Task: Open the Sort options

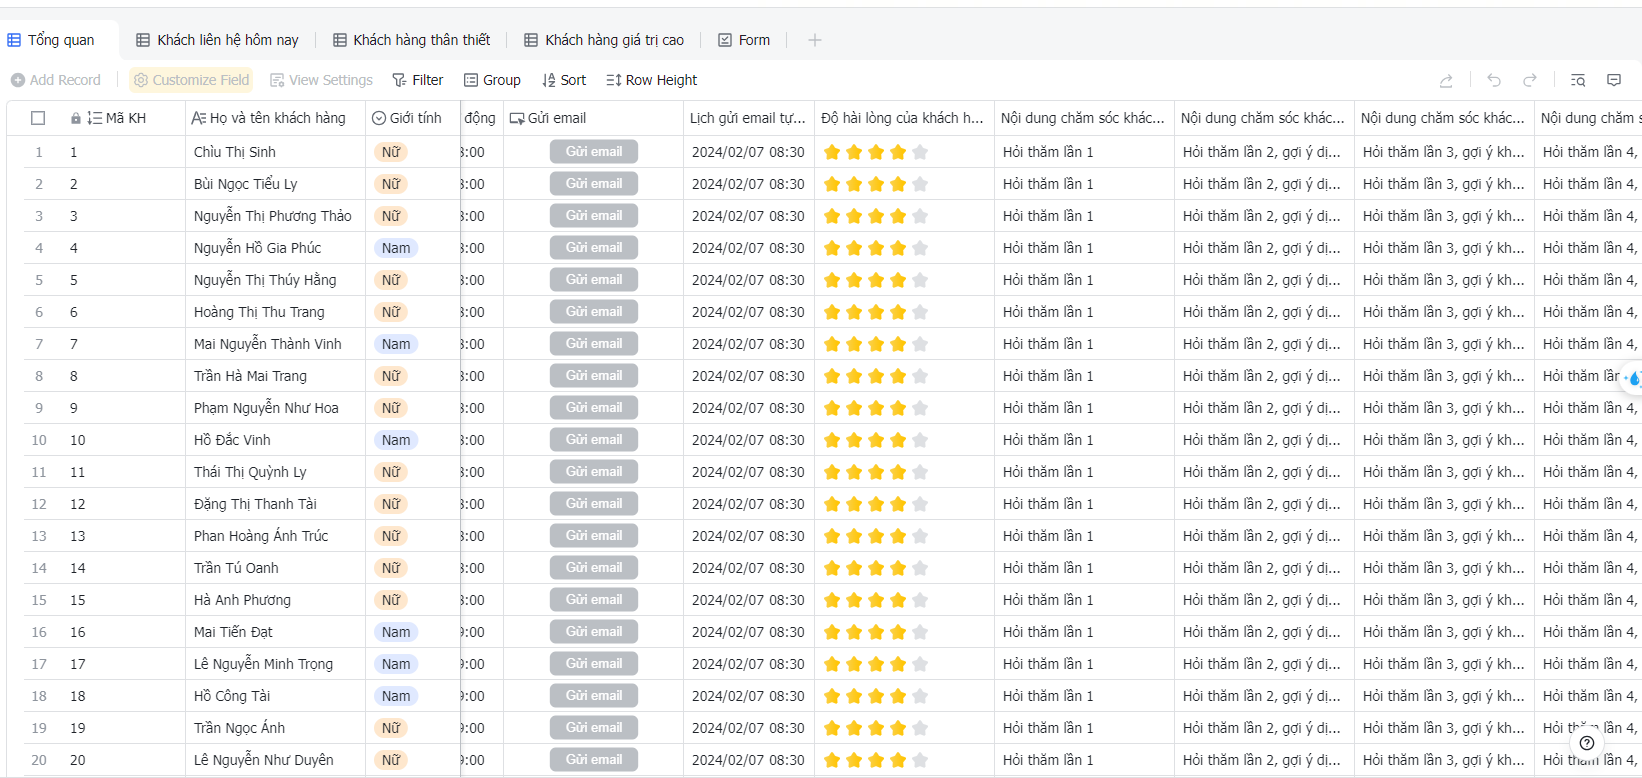Action: pyautogui.click(x=564, y=80)
